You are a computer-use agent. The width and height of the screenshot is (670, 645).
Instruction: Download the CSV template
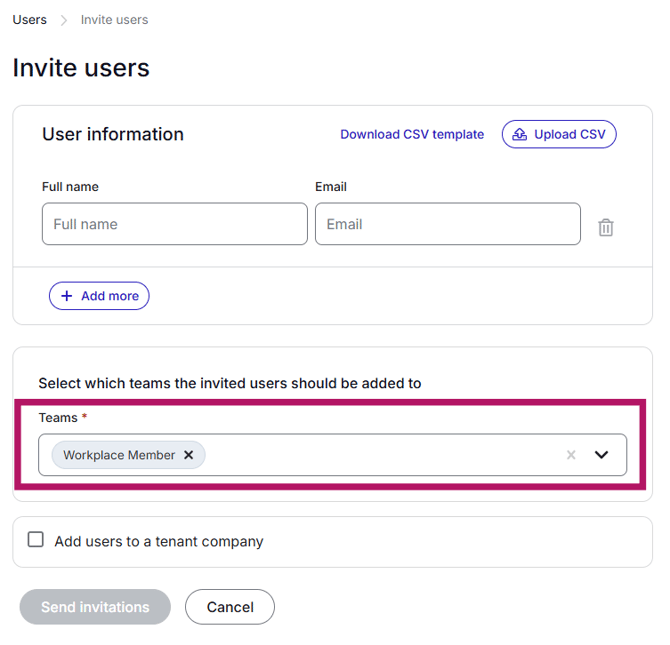pyautogui.click(x=412, y=134)
